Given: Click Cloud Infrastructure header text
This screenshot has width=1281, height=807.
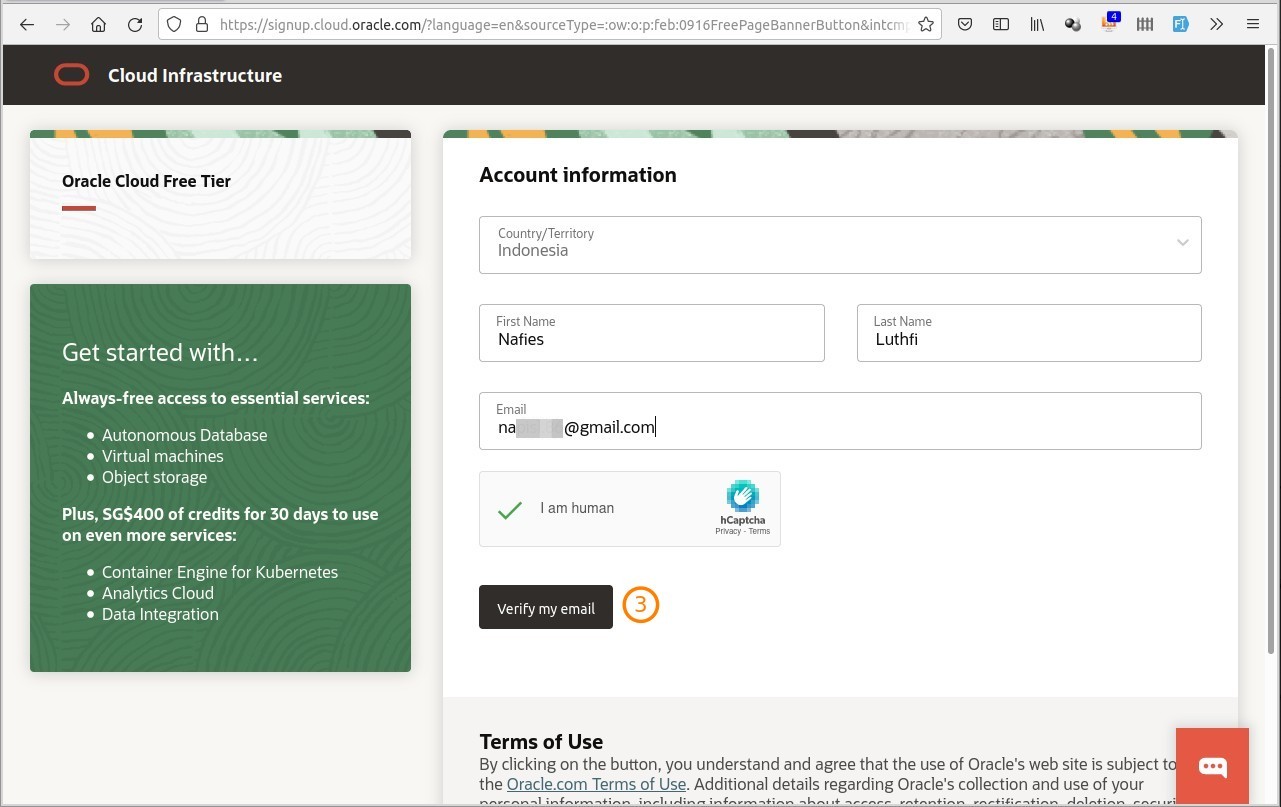Looking at the screenshot, I should (x=195, y=75).
